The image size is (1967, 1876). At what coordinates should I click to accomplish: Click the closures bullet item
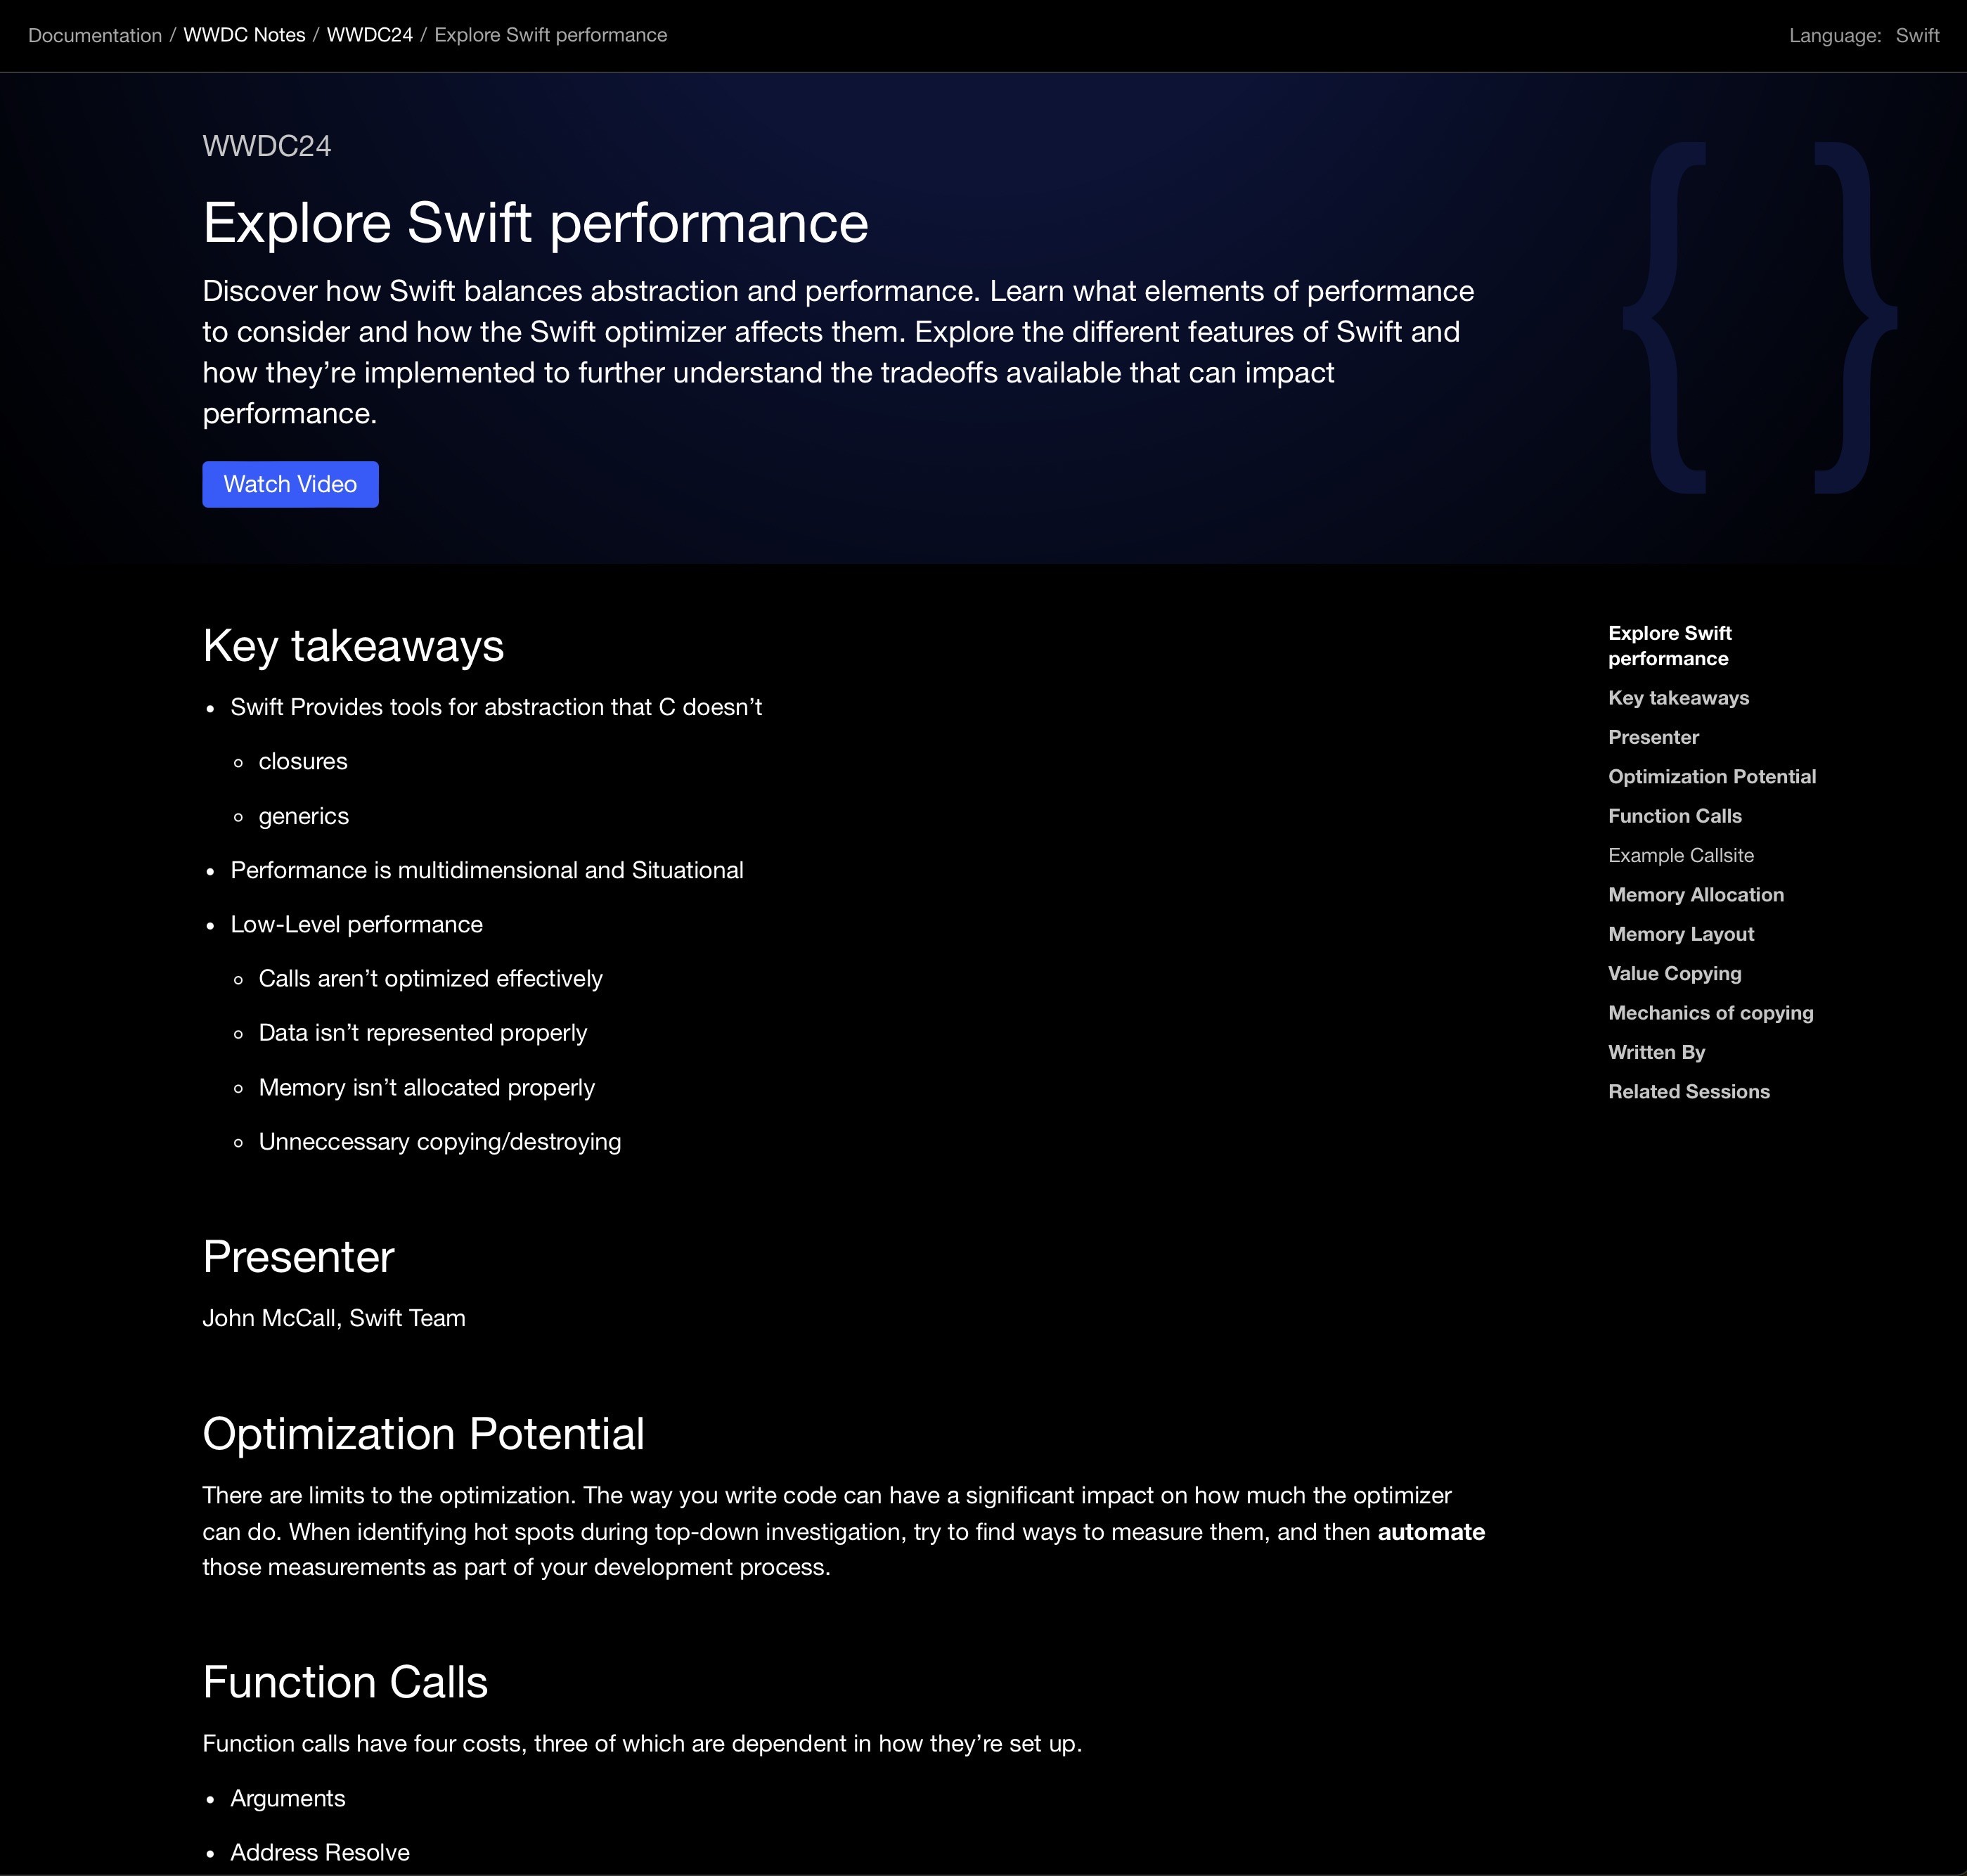coord(303,762)
